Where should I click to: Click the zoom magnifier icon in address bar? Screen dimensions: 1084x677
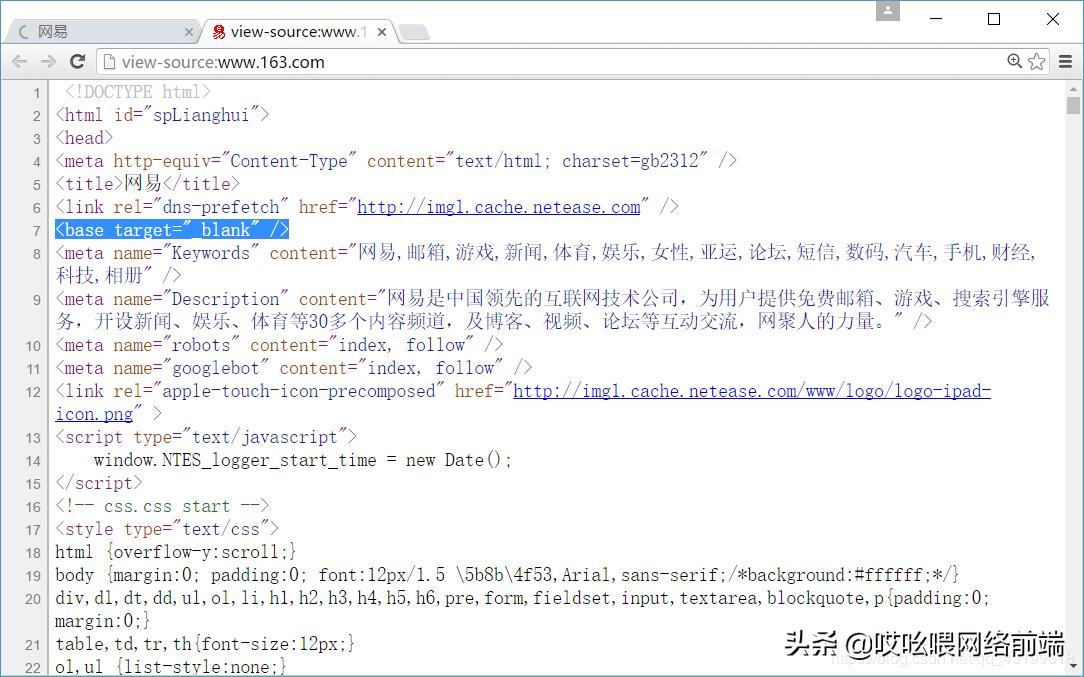click(x=1014, y=61)
